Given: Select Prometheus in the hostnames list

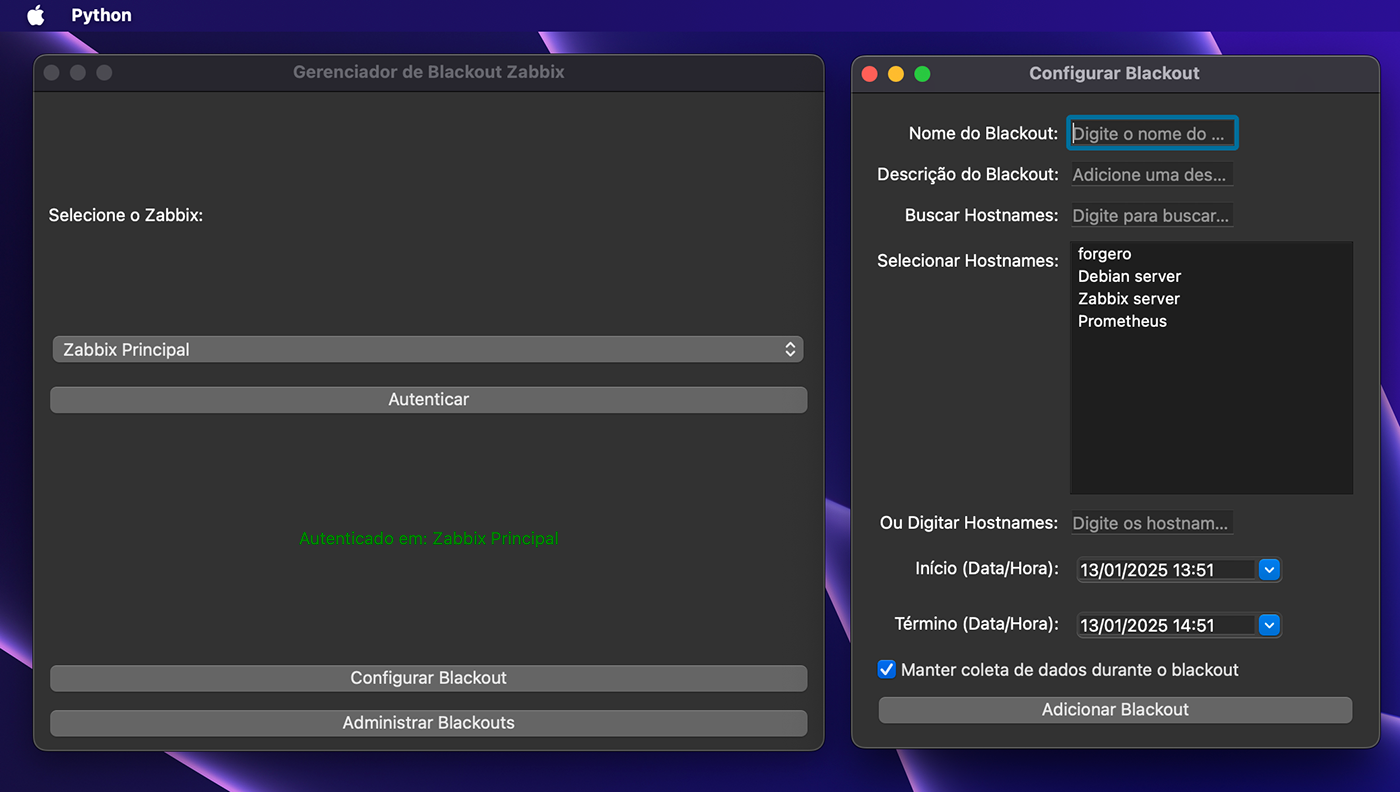Looking at the screenshot, I should 1211,321.
